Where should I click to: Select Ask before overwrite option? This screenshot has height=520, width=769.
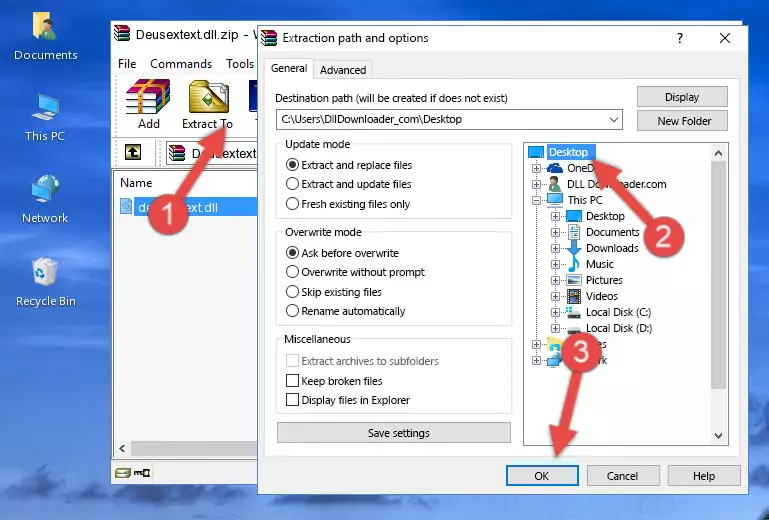[342, 253]
